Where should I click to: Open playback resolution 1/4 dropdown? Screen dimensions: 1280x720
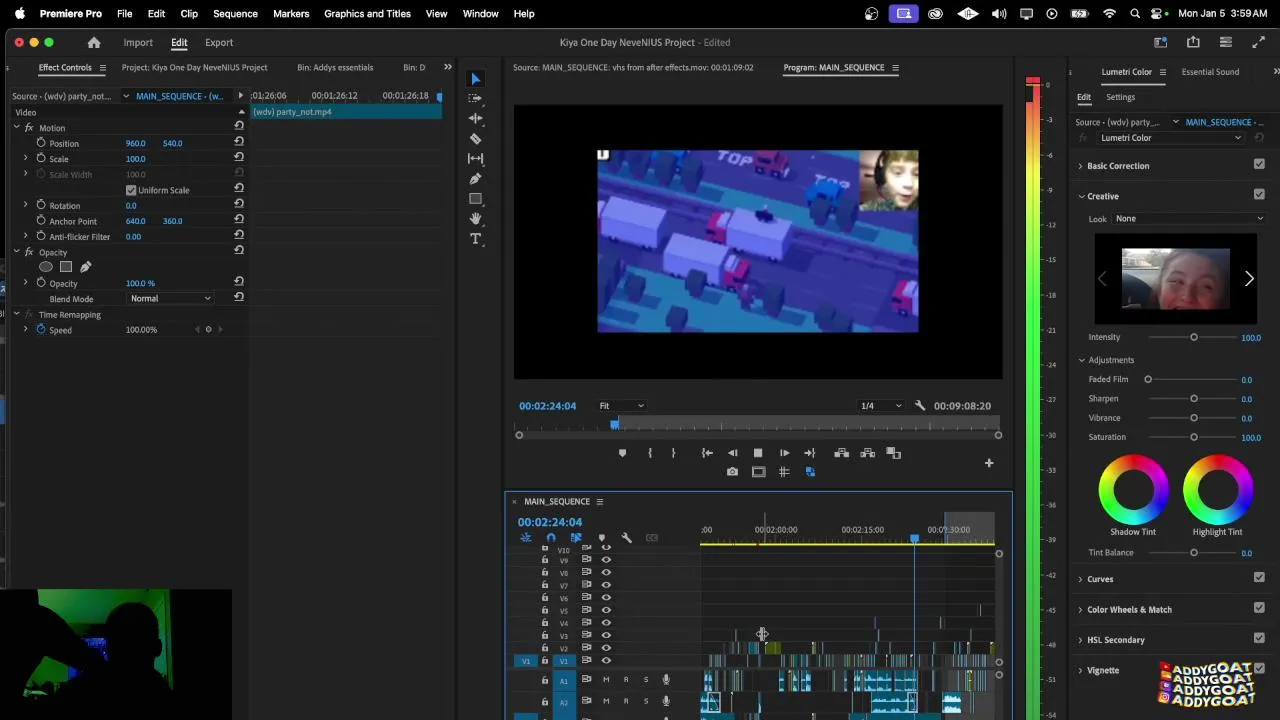[x=881, y=406]
